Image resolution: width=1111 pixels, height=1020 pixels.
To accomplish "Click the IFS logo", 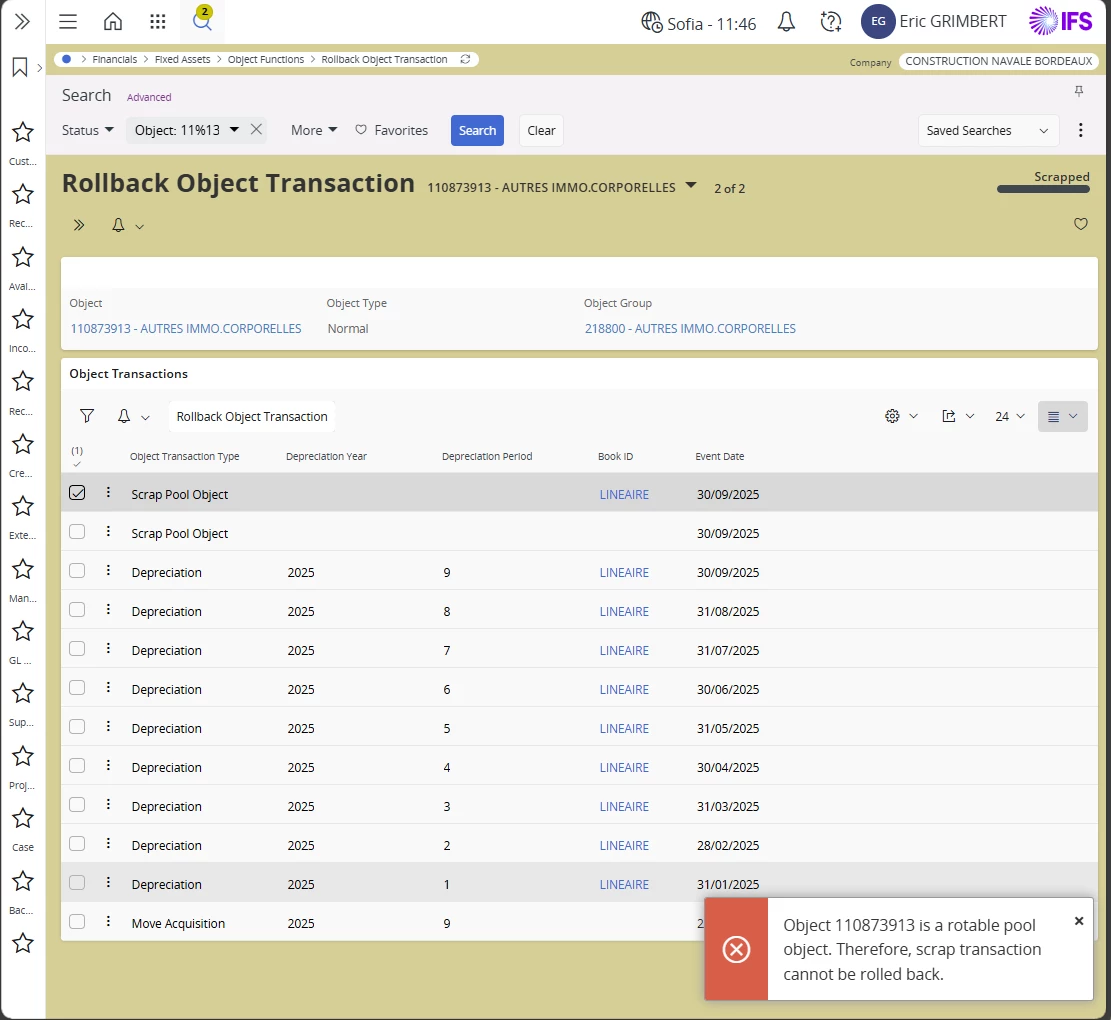I will (1061, 21).
